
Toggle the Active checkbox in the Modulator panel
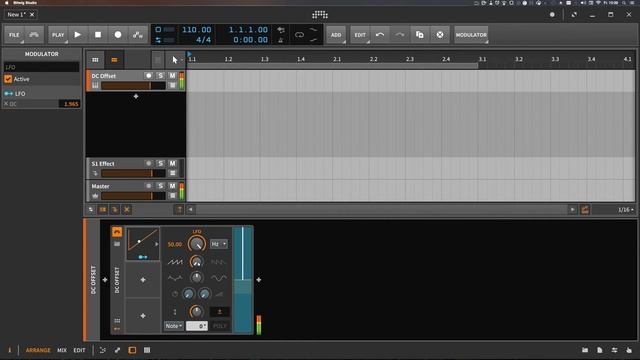point(8,79)
